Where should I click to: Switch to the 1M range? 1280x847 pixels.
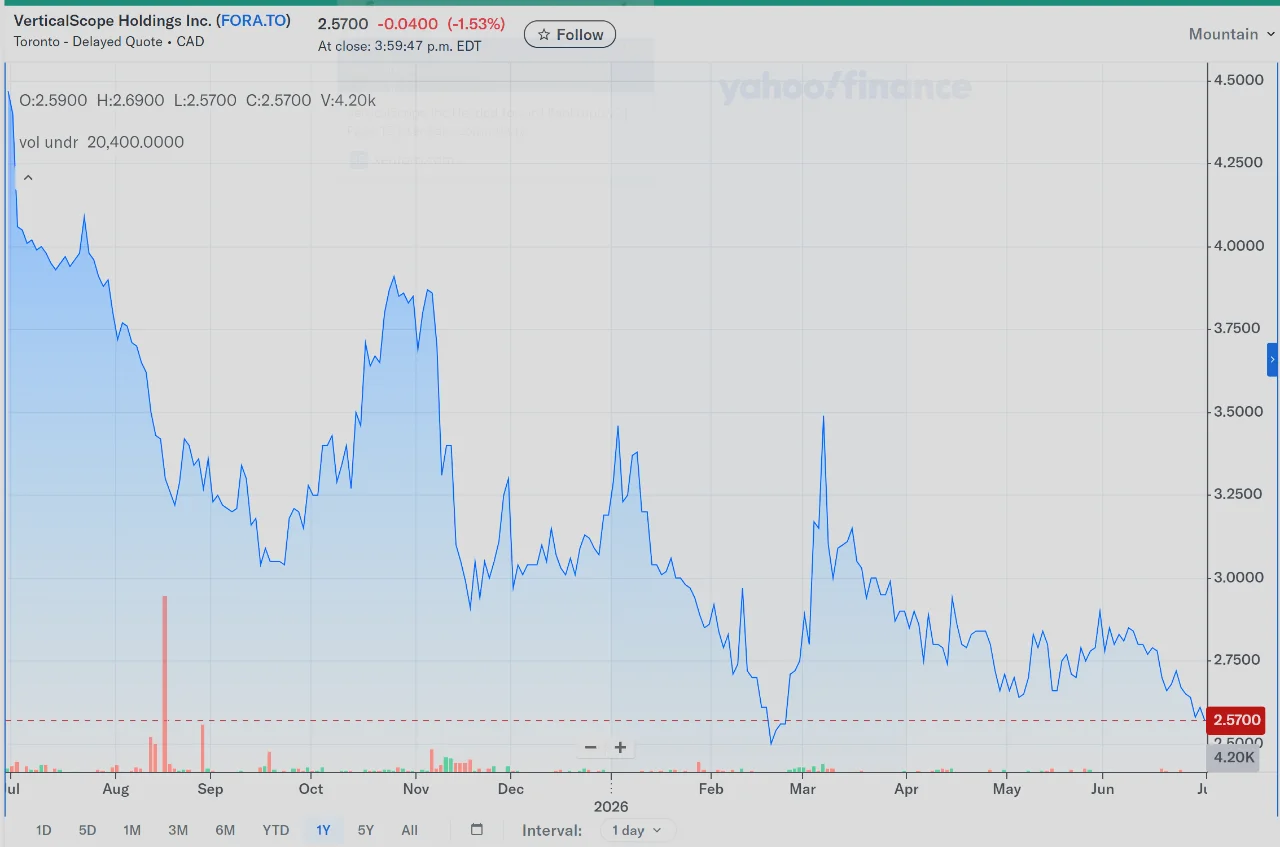coord(132,830)
